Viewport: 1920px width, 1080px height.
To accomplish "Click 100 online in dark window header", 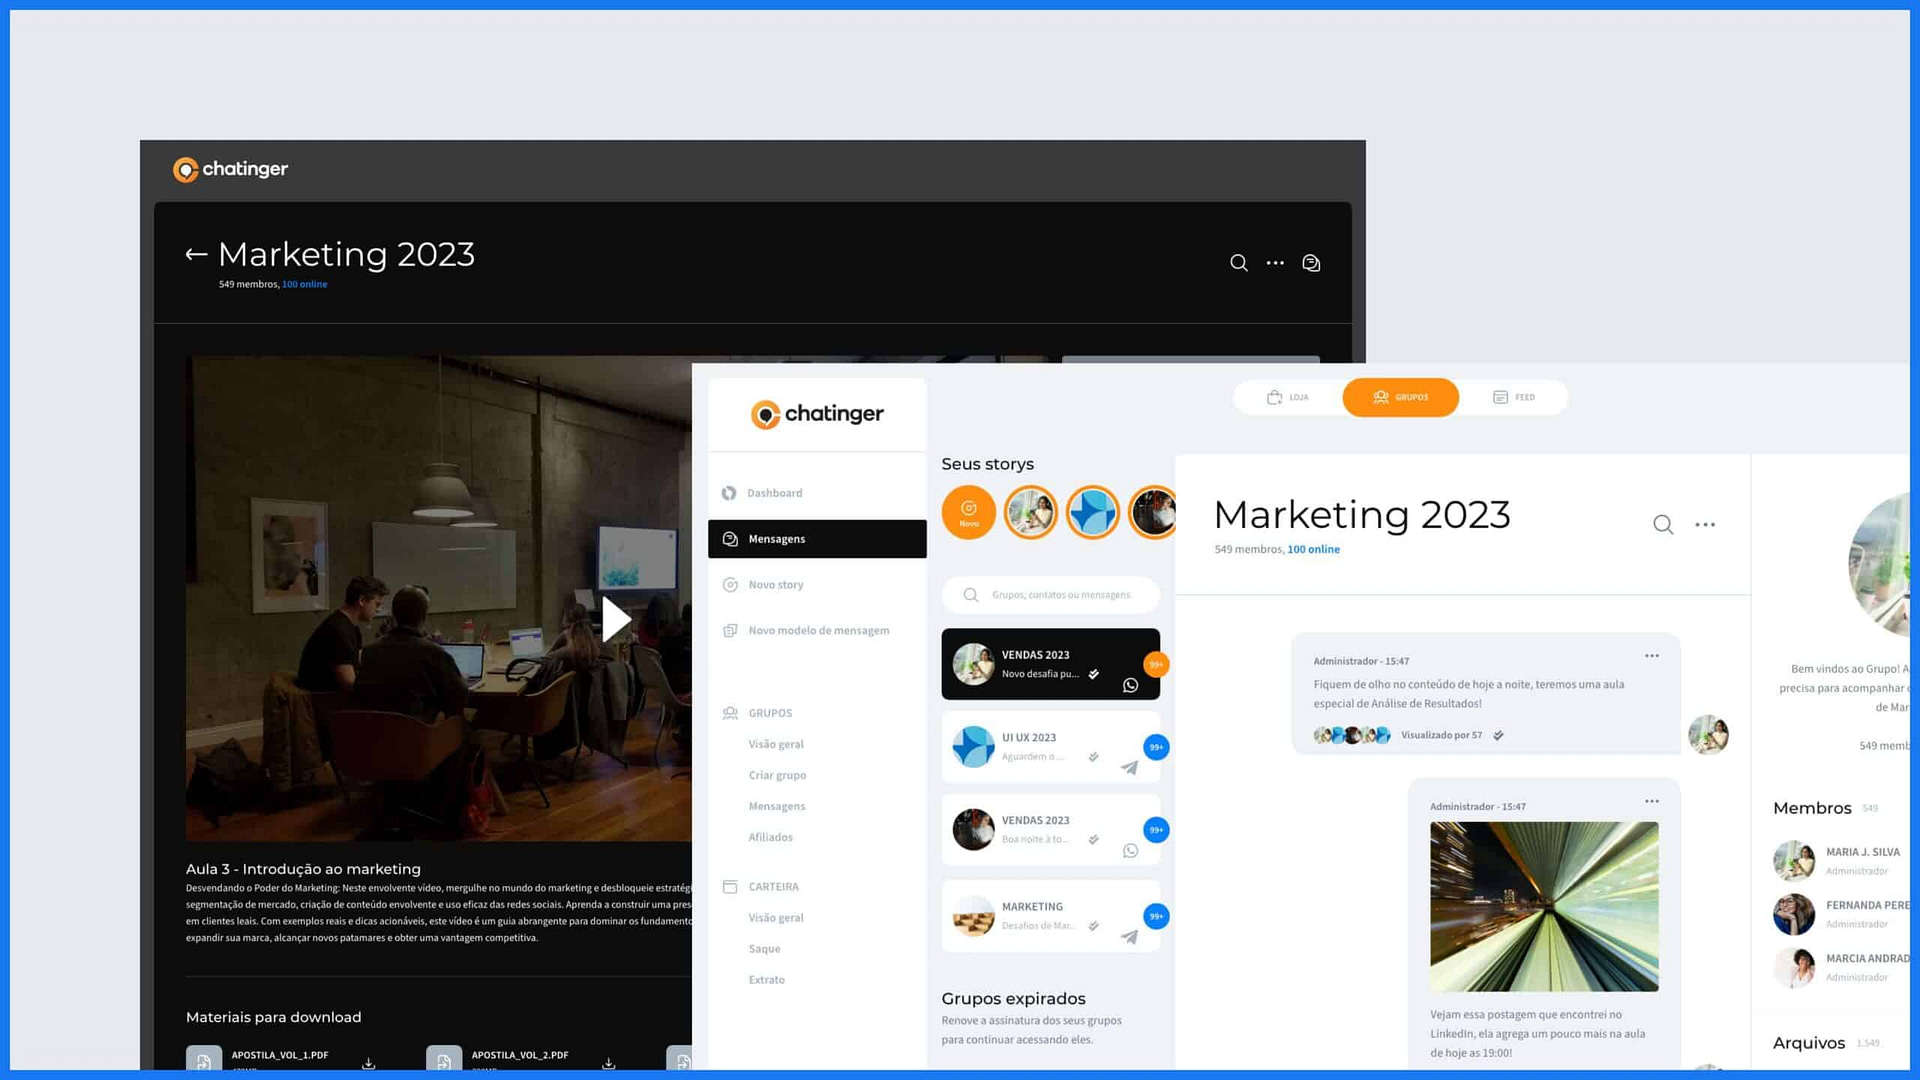I will click(304, 284).
